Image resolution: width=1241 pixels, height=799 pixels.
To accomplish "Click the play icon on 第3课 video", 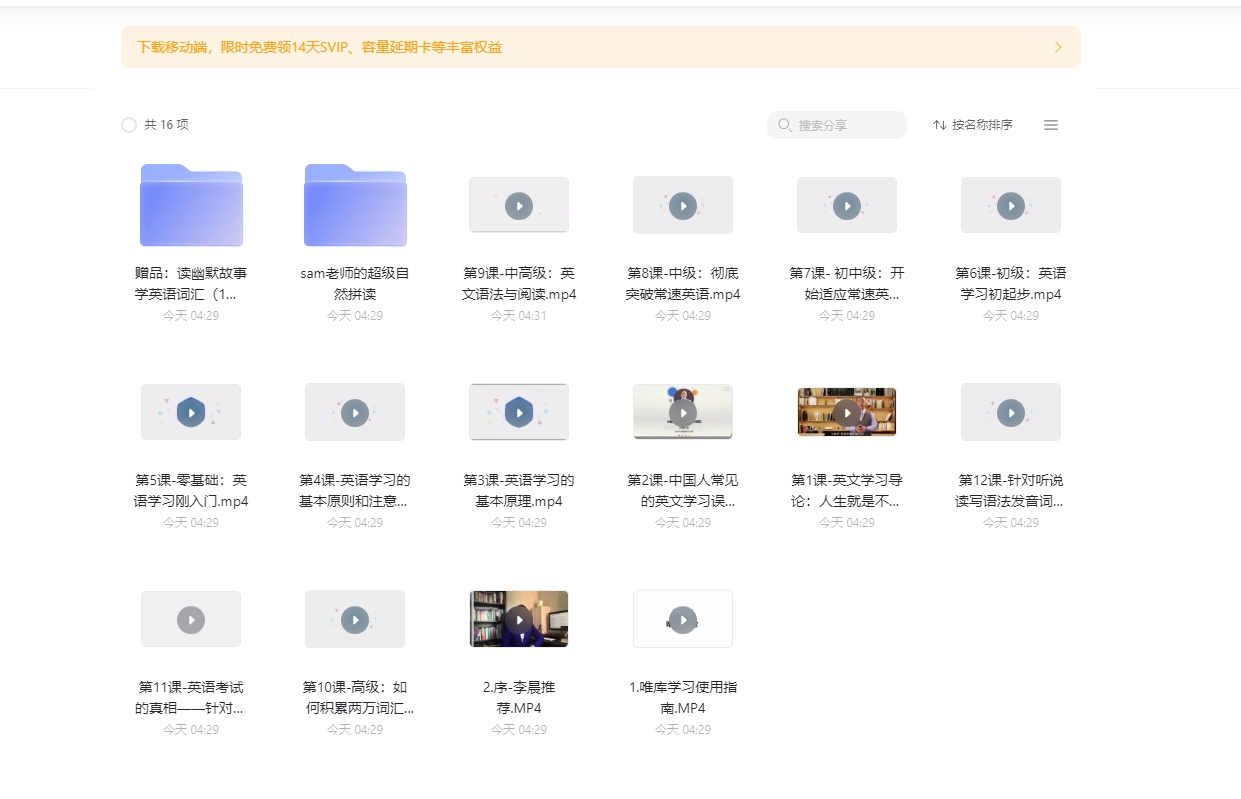I will pos(519,411).
